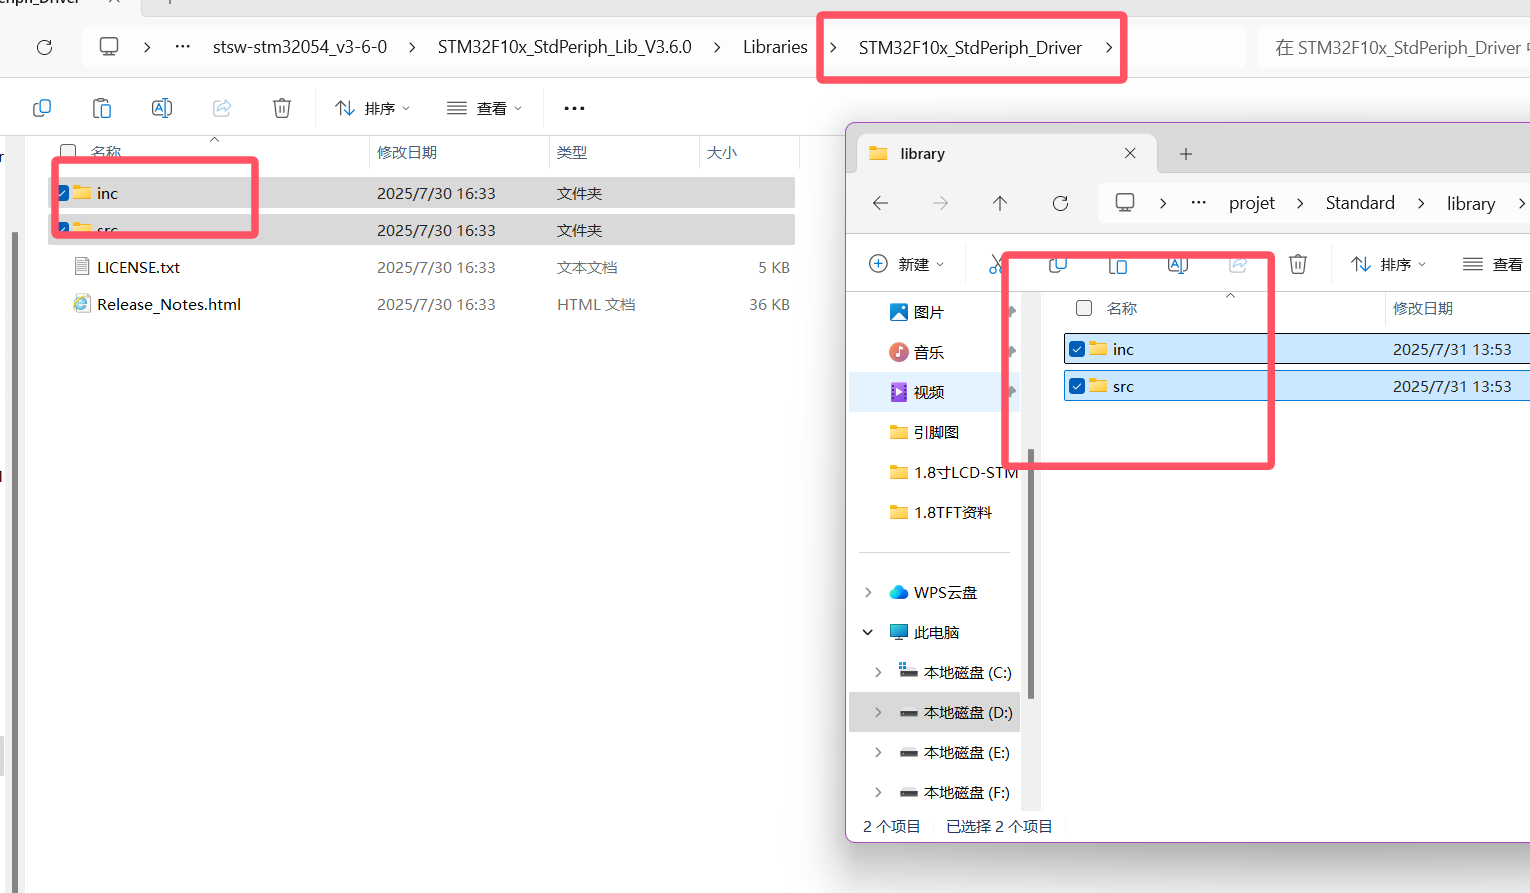The height and width of the screenshot is (893, 1530).
Task: Refresh the STM32F10x_StdPeriph_Driver window
Action: [44, 47]
